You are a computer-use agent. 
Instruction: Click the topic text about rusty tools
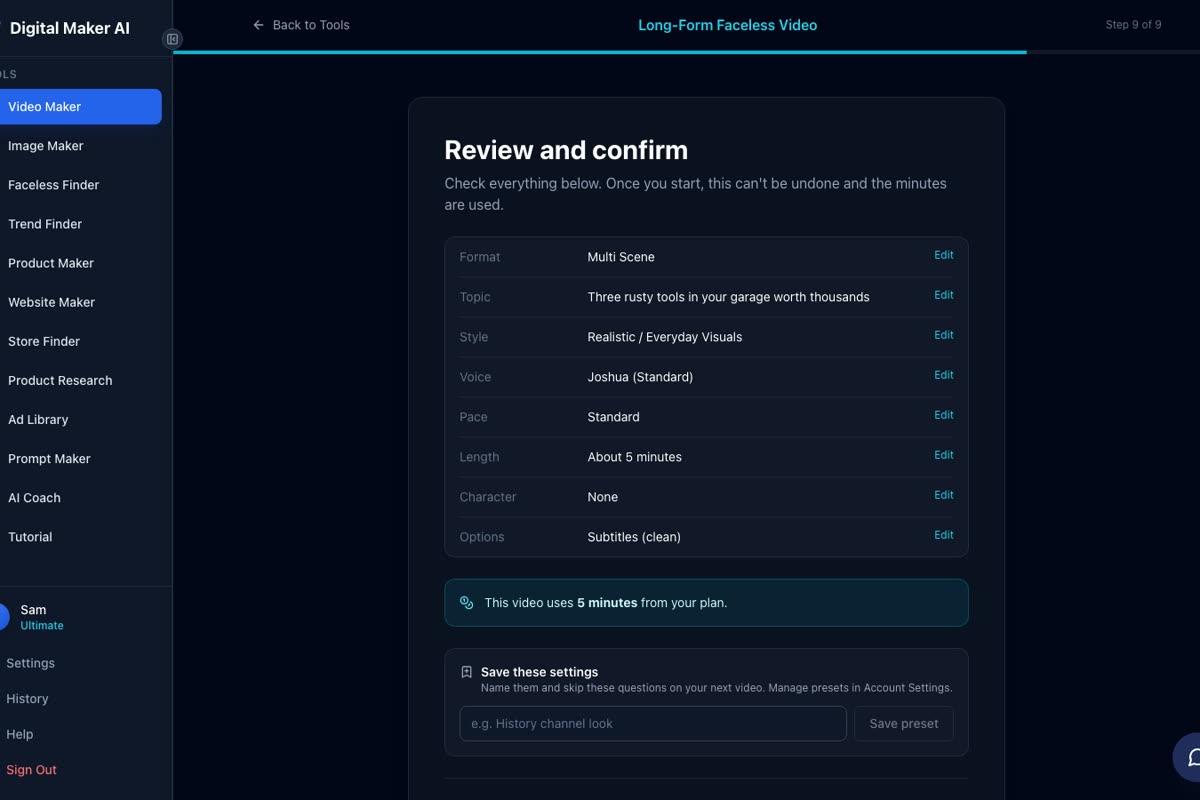(x=728, y=297)
